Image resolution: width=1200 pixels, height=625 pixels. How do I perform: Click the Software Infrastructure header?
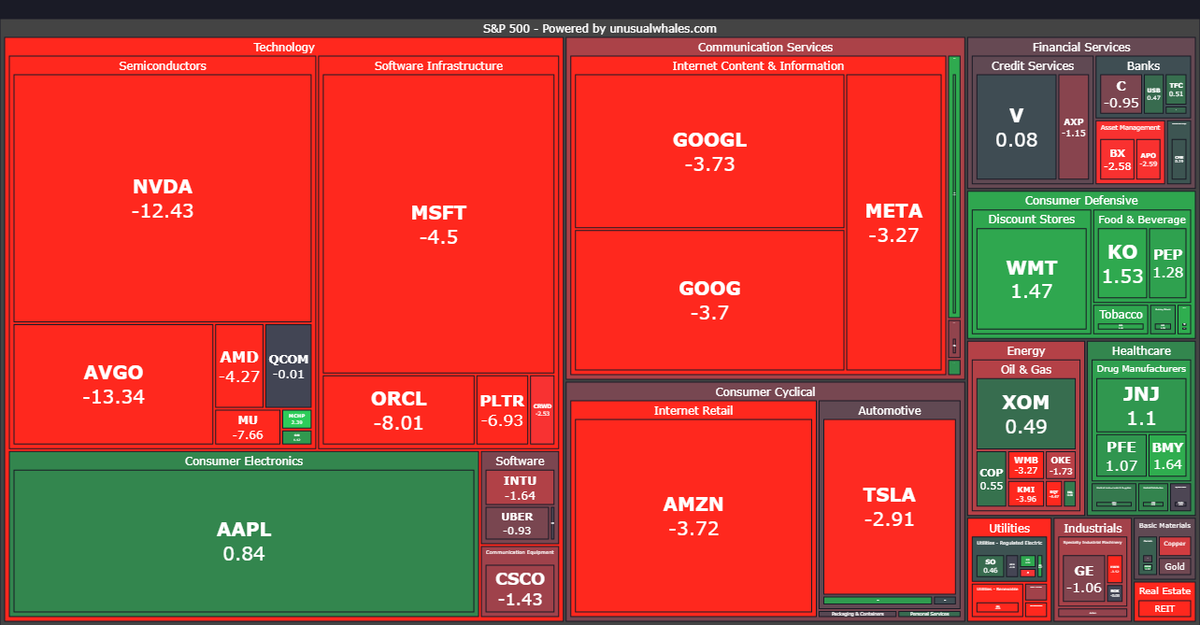point(439,66)
